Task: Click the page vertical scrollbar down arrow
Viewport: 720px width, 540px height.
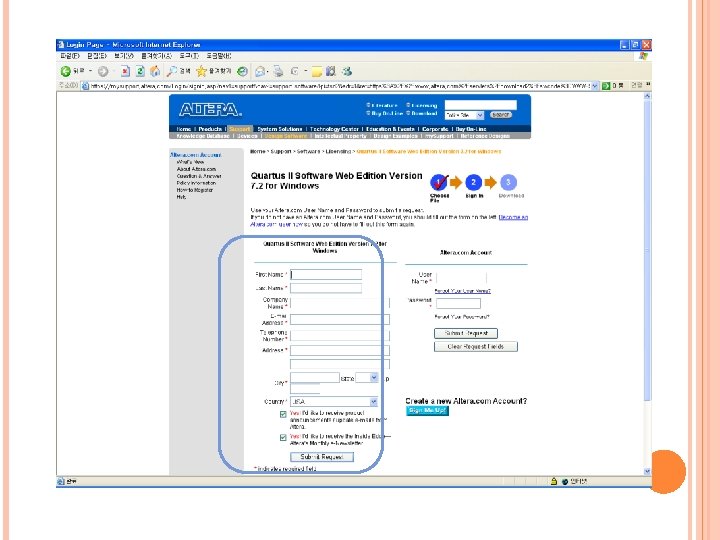Action: tap(647, 471)
